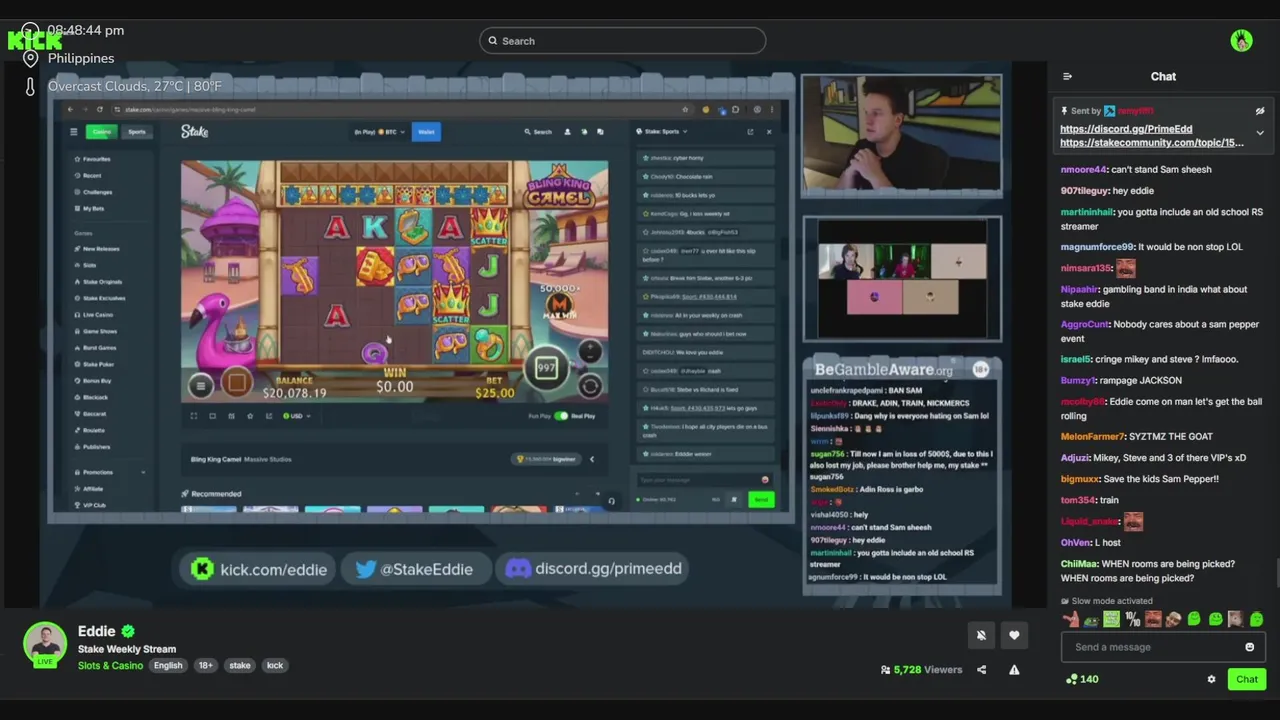Add game to favourites with star icon
This screenshot has width=1280, height=720.
(x=249, y=416)
